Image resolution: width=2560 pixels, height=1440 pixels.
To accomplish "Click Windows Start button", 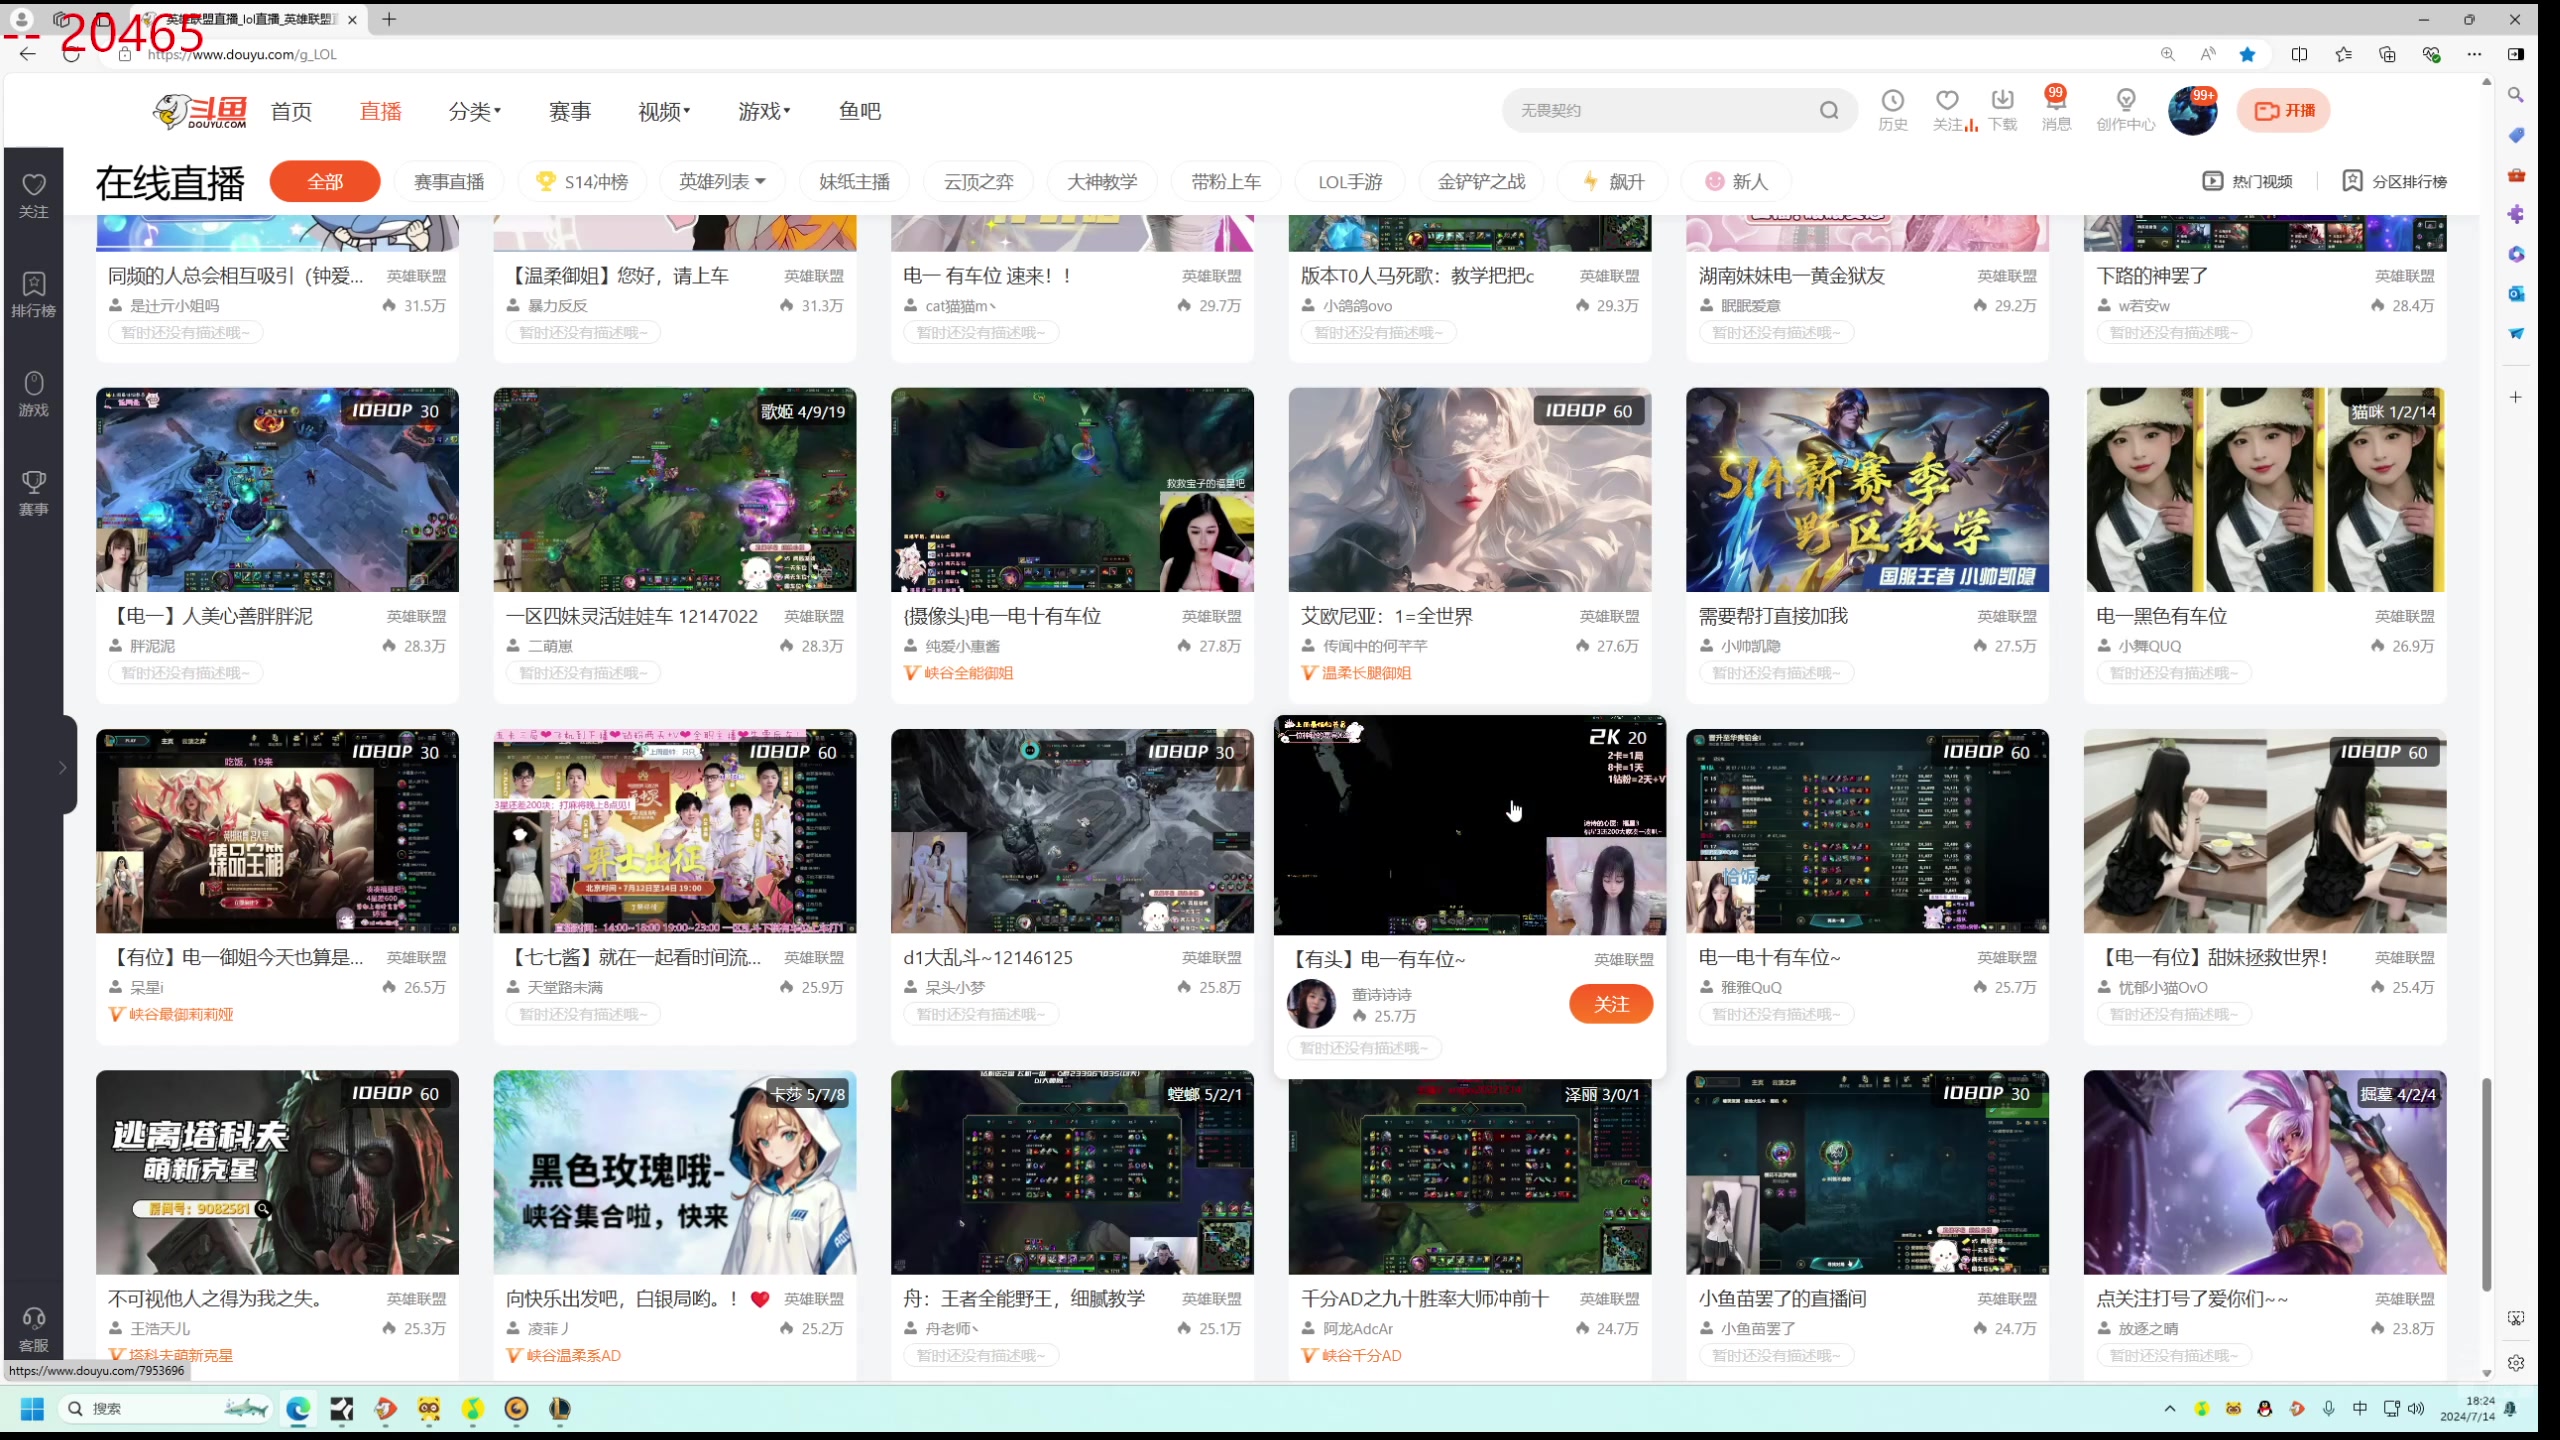I will tap(32, 1409).
